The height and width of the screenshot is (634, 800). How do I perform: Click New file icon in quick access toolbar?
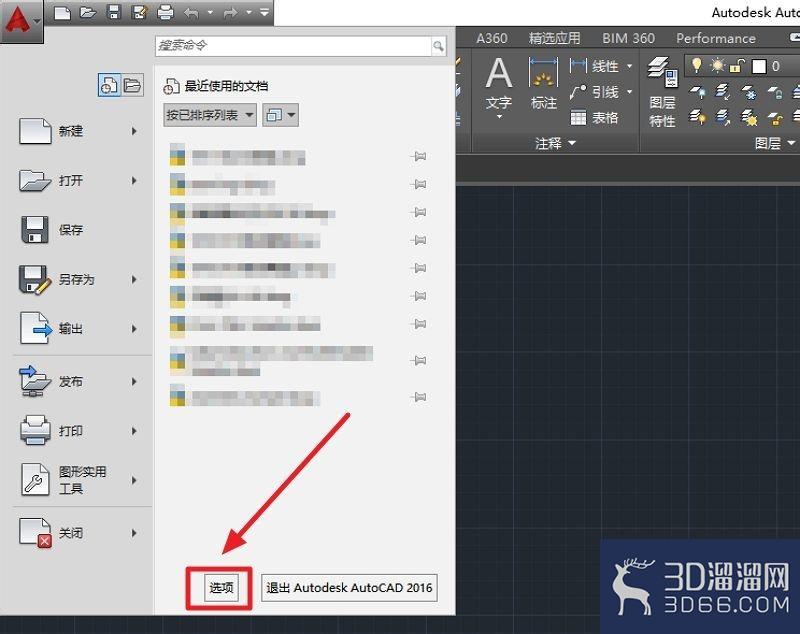point(62,12)
